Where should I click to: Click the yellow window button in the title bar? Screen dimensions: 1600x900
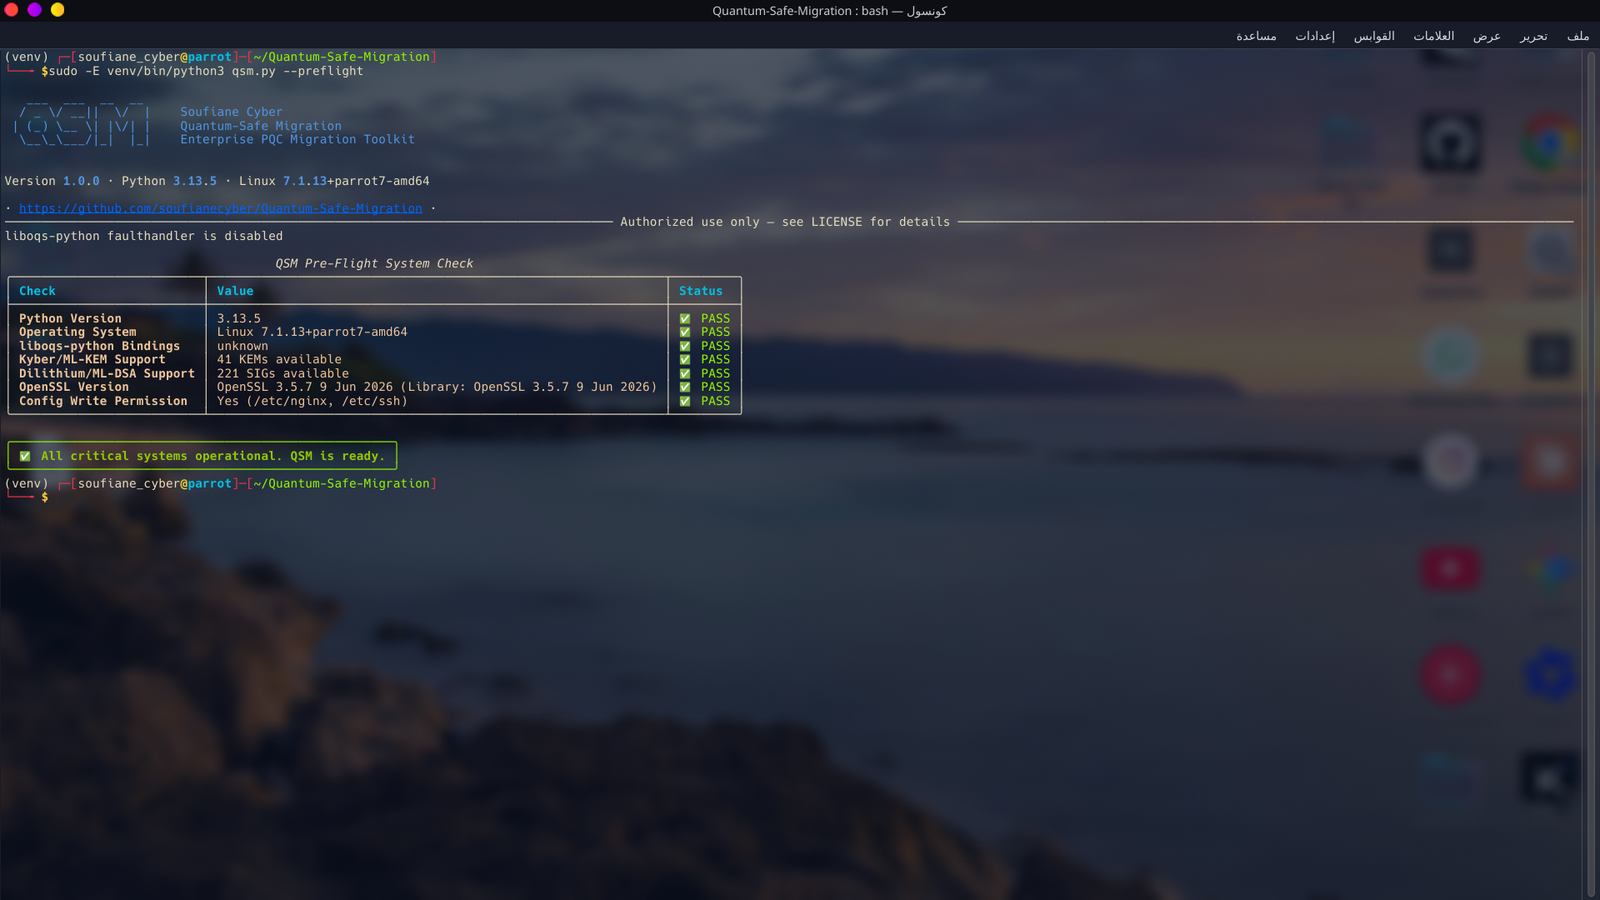(57, 10)
